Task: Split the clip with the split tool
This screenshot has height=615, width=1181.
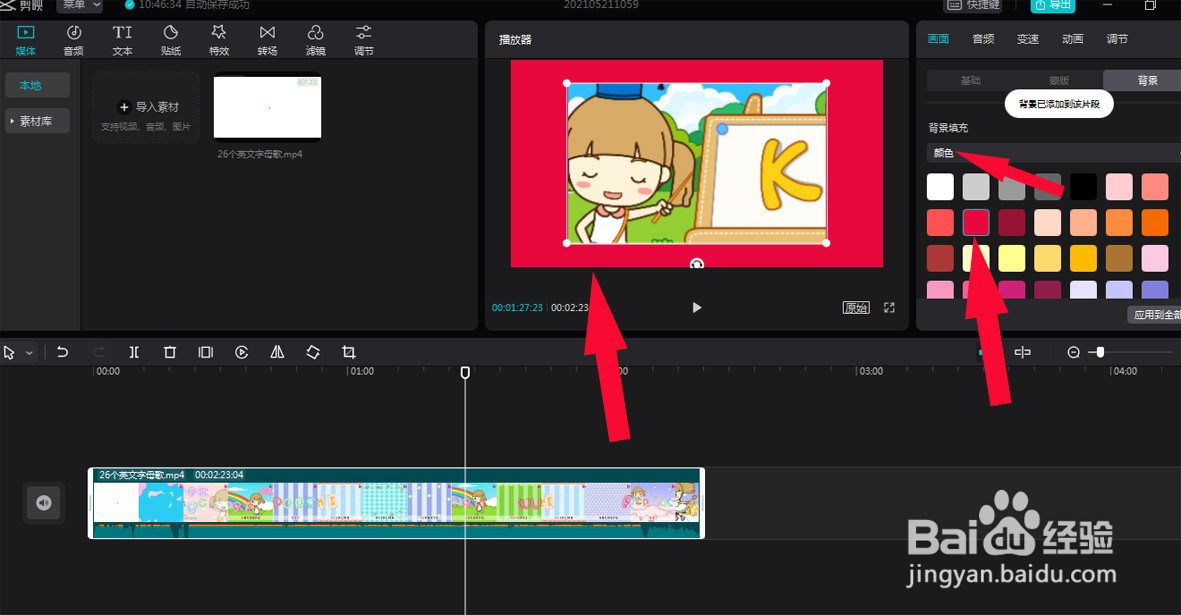Action: click(134, 352)
